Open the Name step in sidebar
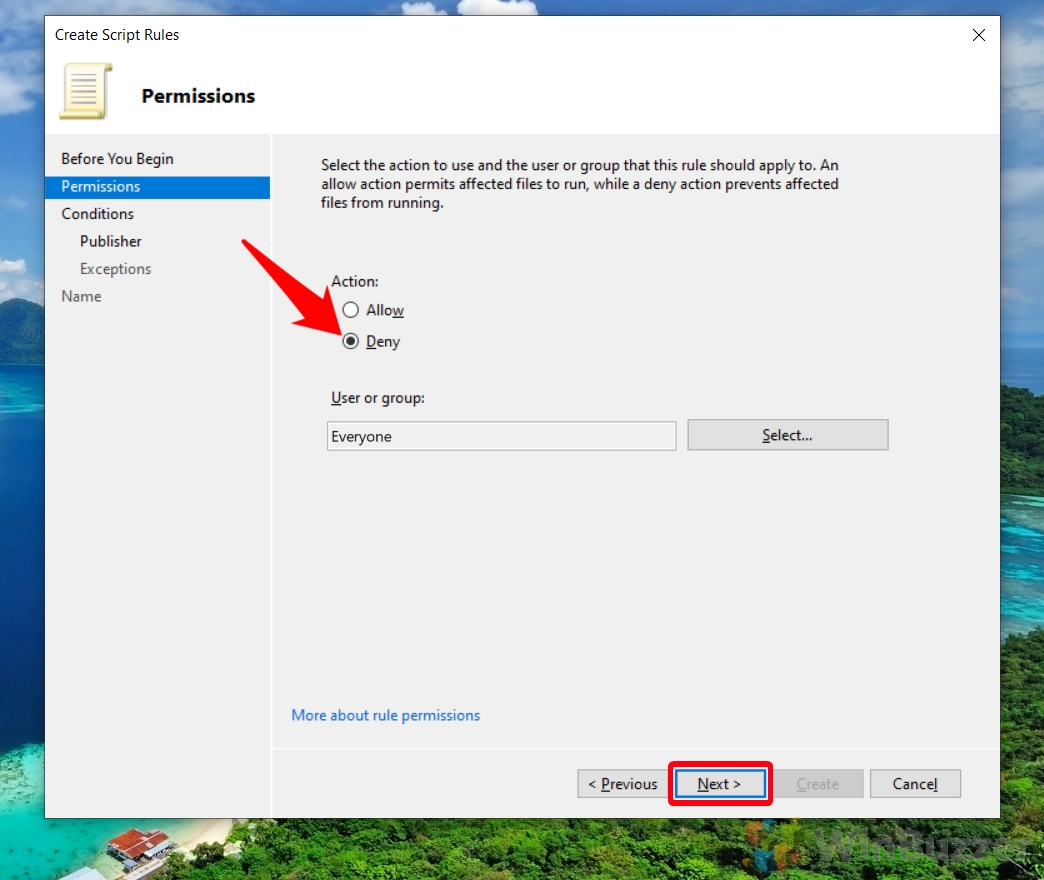The image size is (1044, 880). (x=81, y=296)
